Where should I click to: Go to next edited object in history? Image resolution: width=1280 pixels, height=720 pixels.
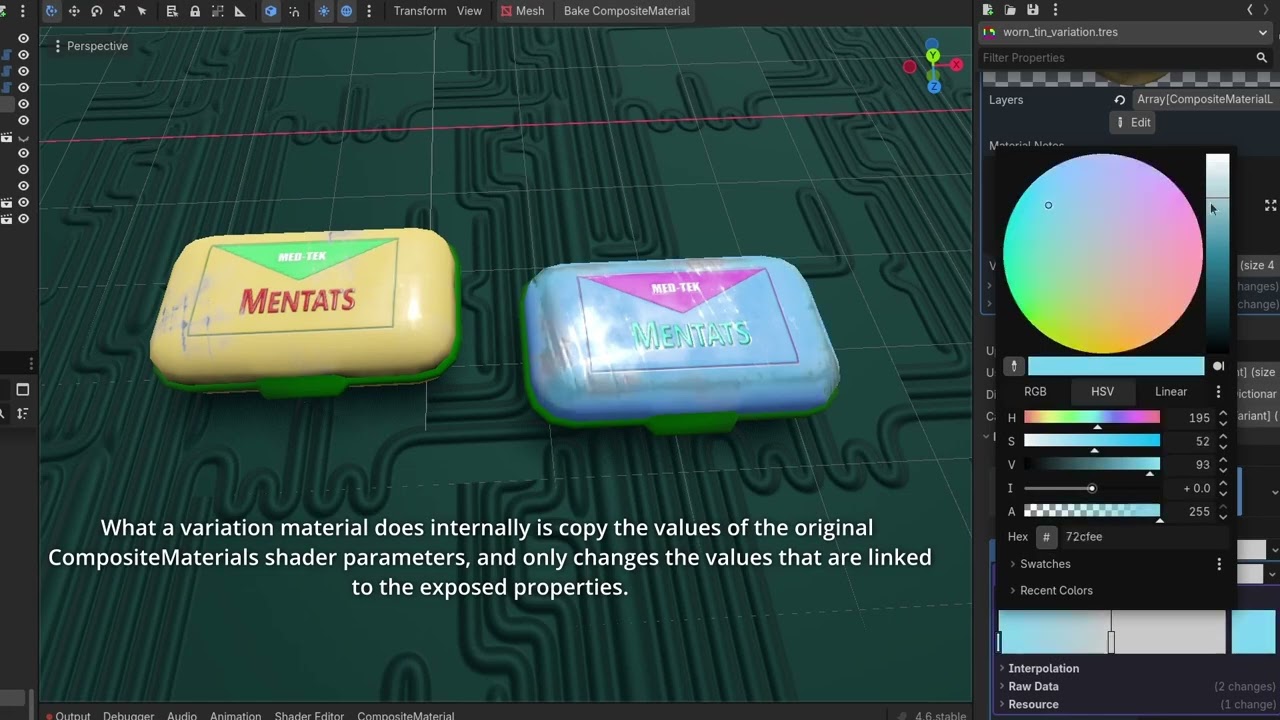(1271, 10)
